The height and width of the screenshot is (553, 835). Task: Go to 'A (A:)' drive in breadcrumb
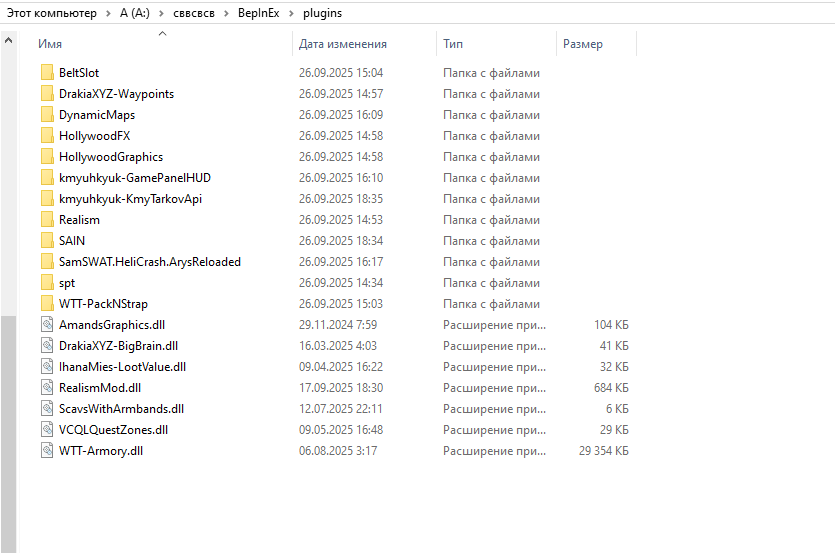(135, 13)
